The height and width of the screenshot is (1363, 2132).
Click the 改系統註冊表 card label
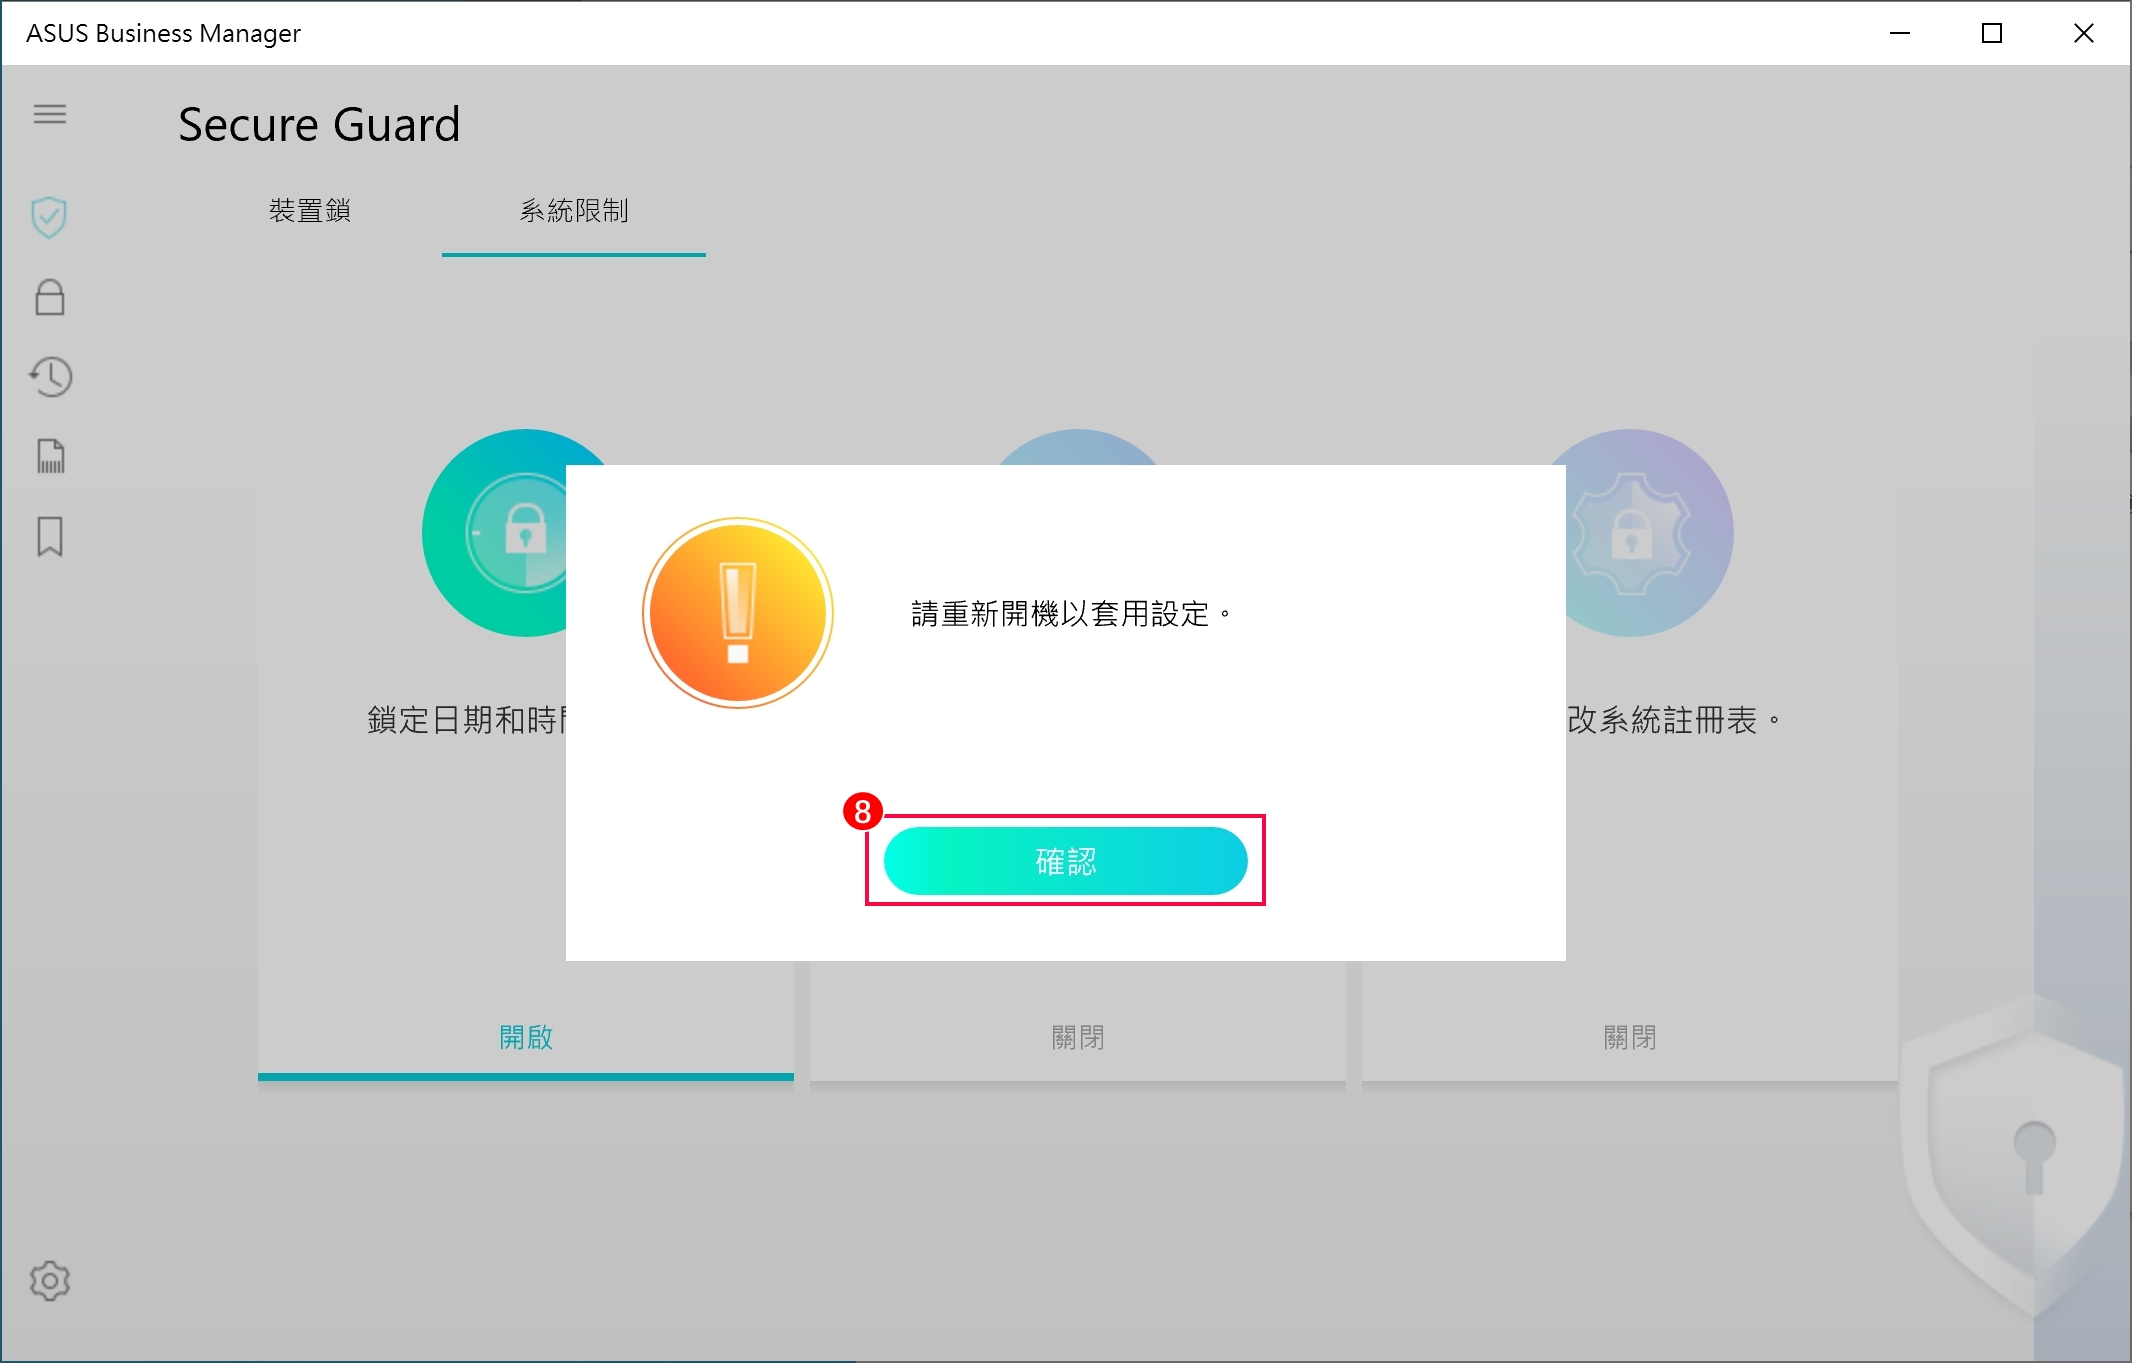pos(1673,720)
